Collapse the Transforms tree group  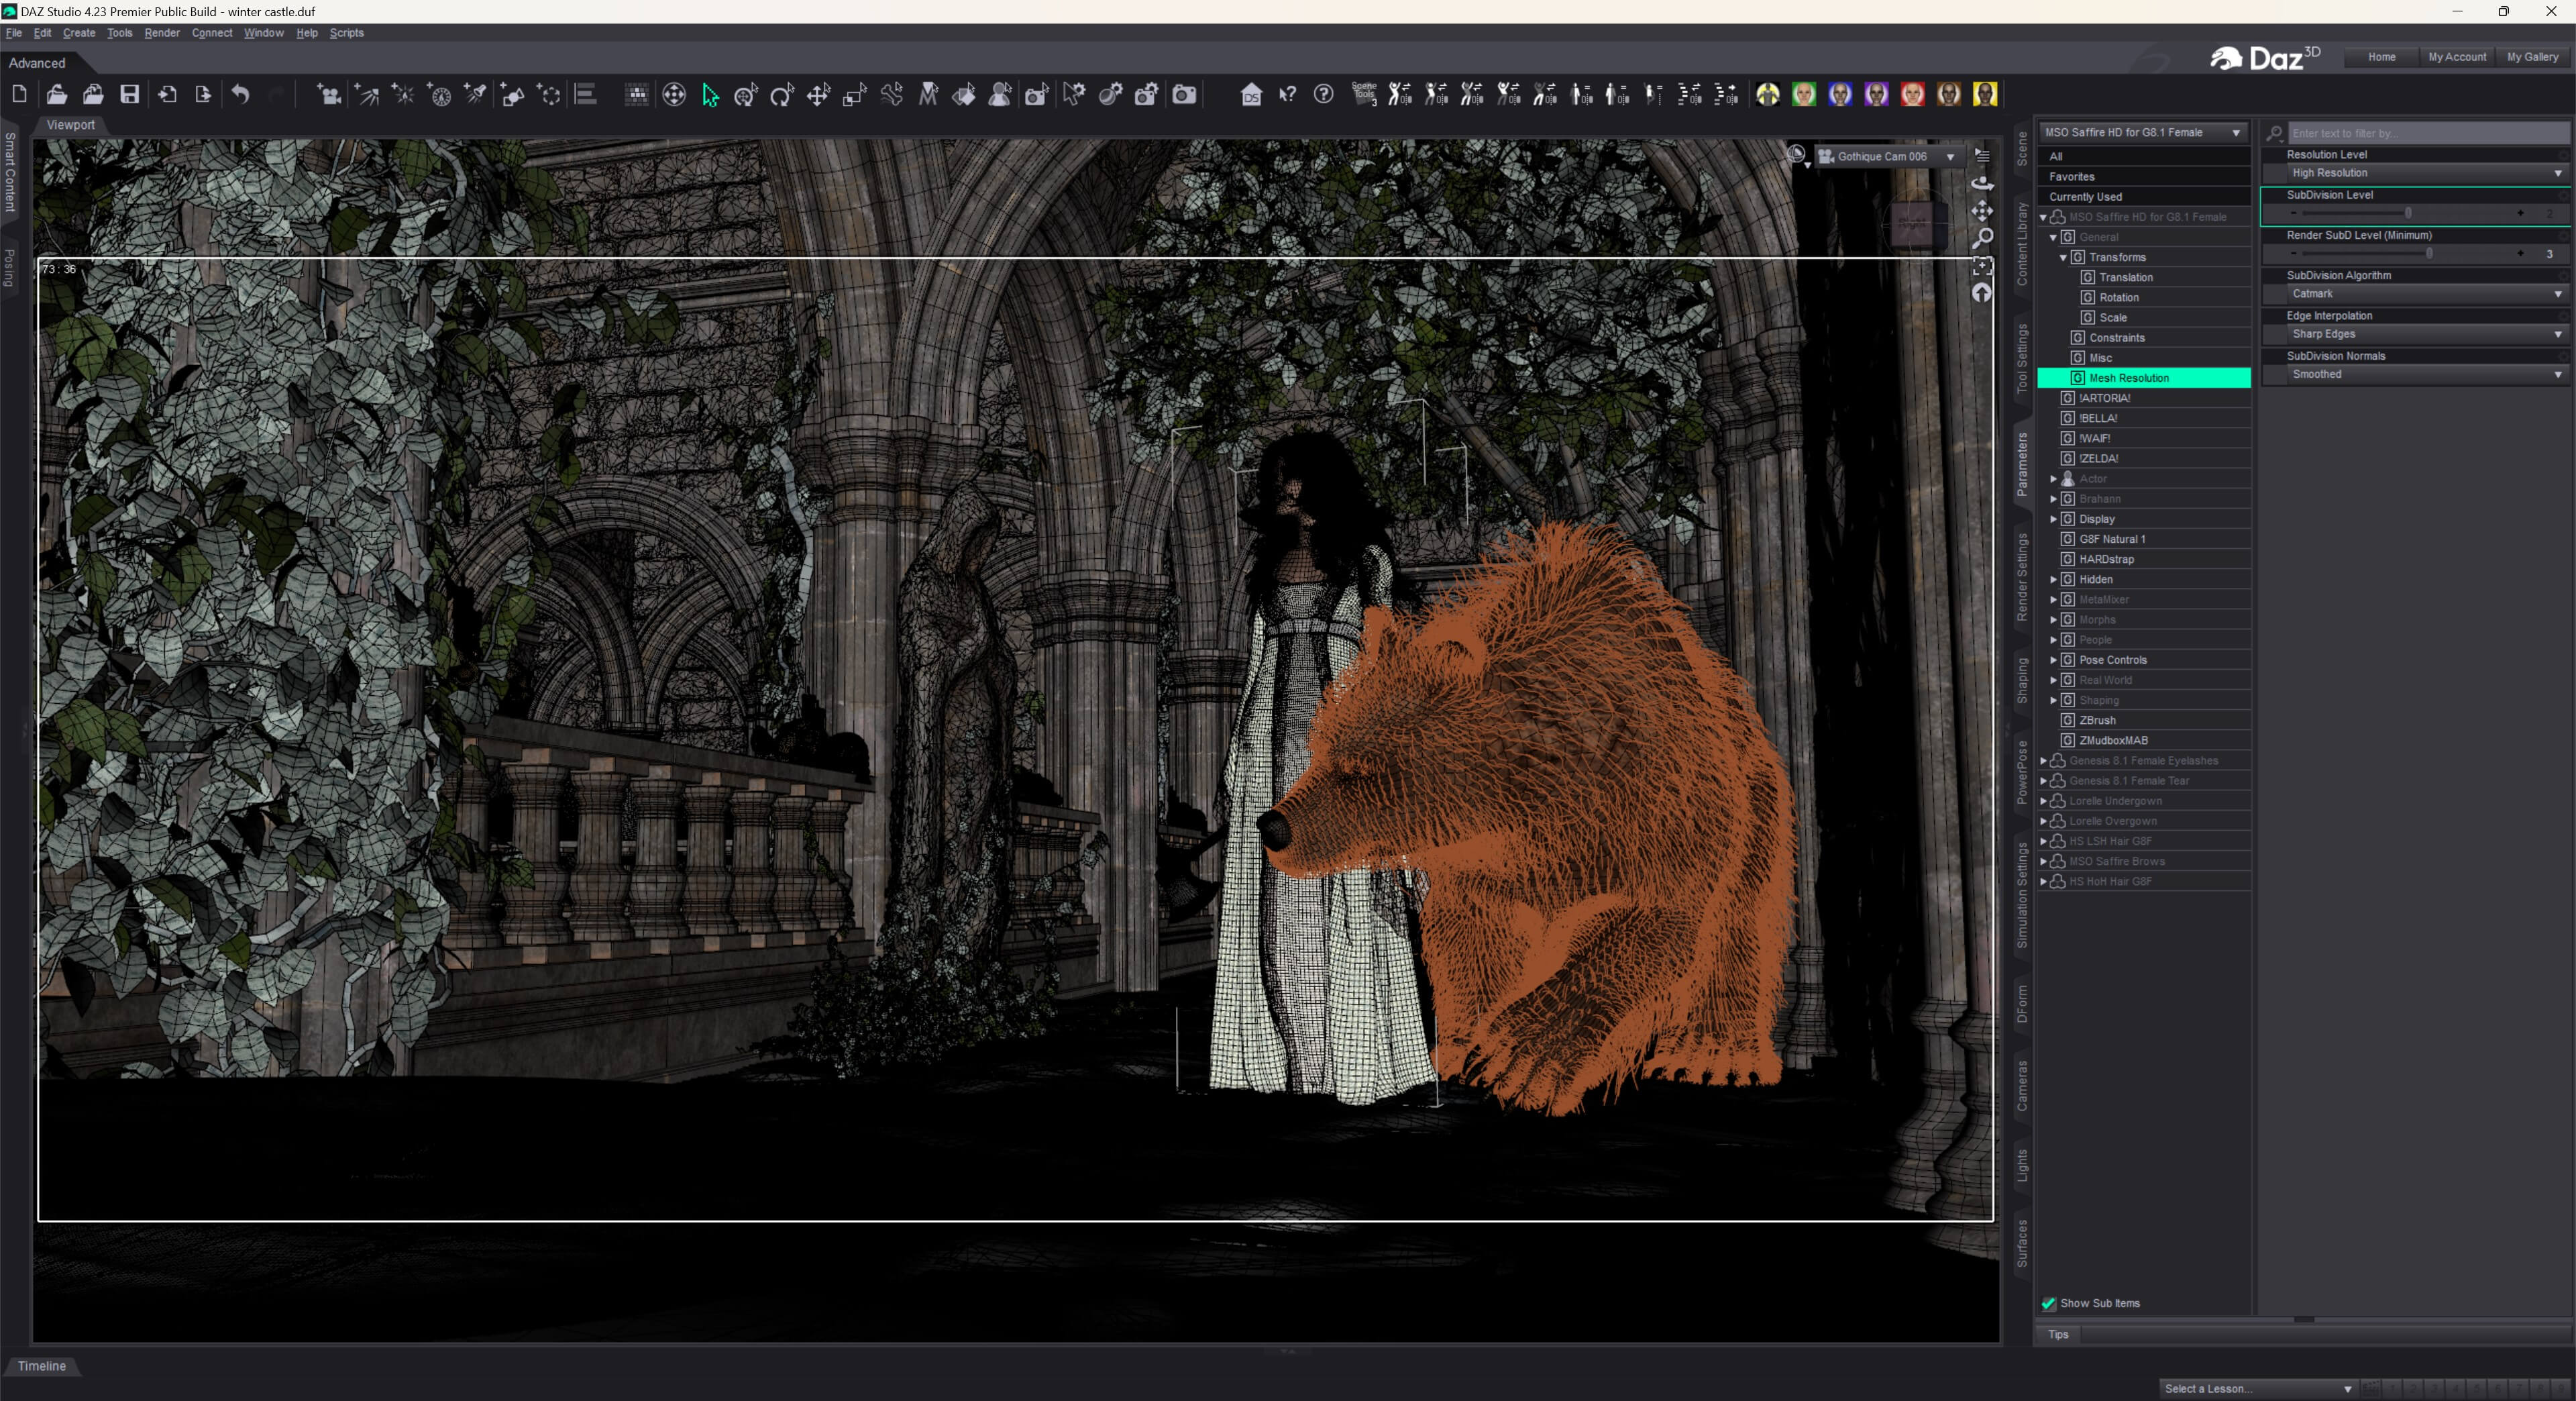pyautogui.click(x=2063, y=257)
